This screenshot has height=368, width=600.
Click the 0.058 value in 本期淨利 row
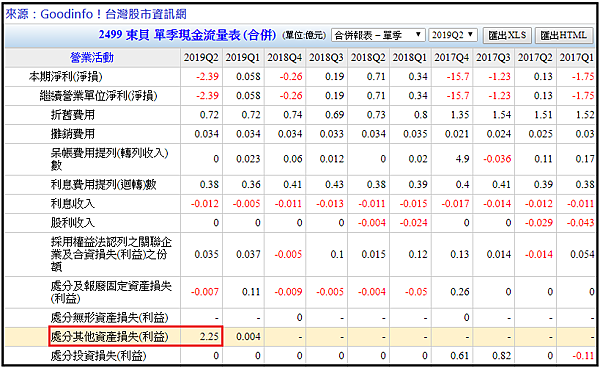248,77
